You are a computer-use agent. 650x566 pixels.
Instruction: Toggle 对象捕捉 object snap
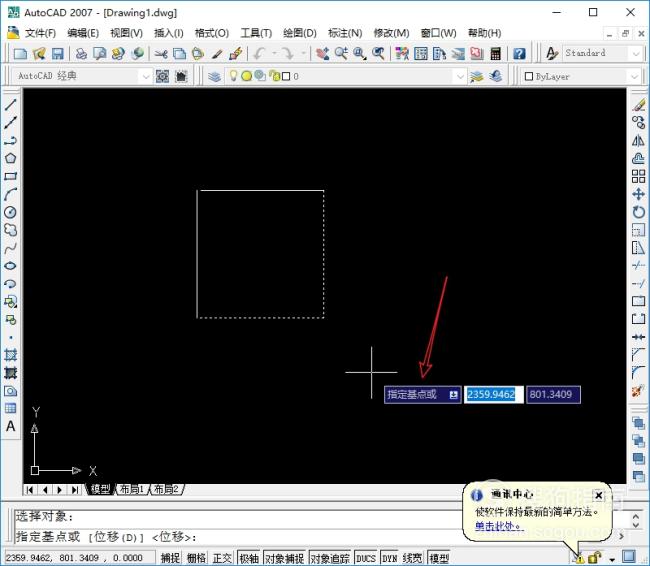[x=284, y=558]
